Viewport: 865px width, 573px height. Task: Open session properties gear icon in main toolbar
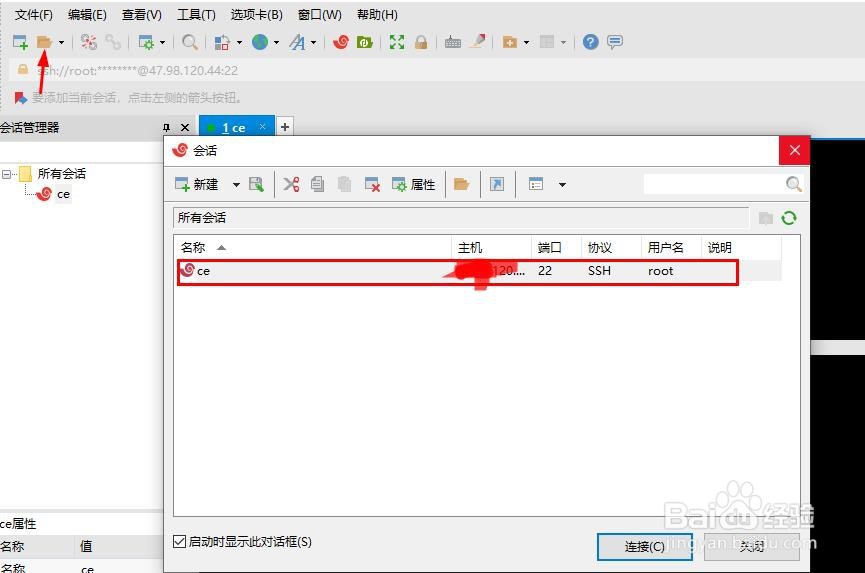point(146,42)
